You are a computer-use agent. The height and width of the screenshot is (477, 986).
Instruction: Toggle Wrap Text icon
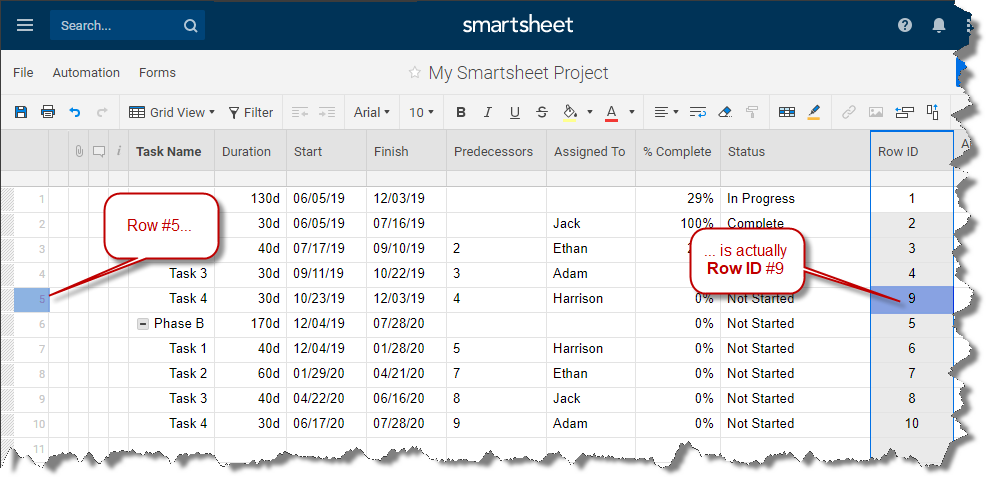698,112
